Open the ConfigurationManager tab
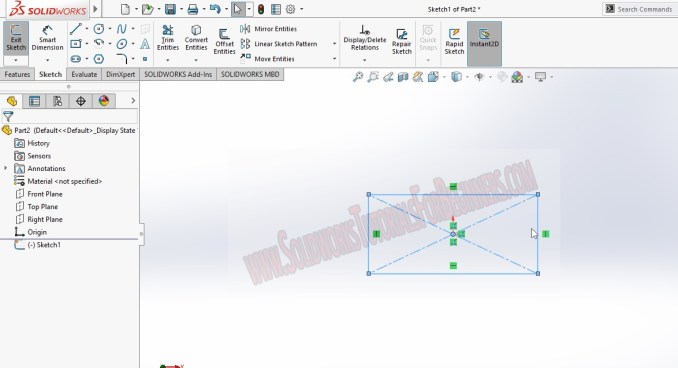 click(x=58, y=101)
